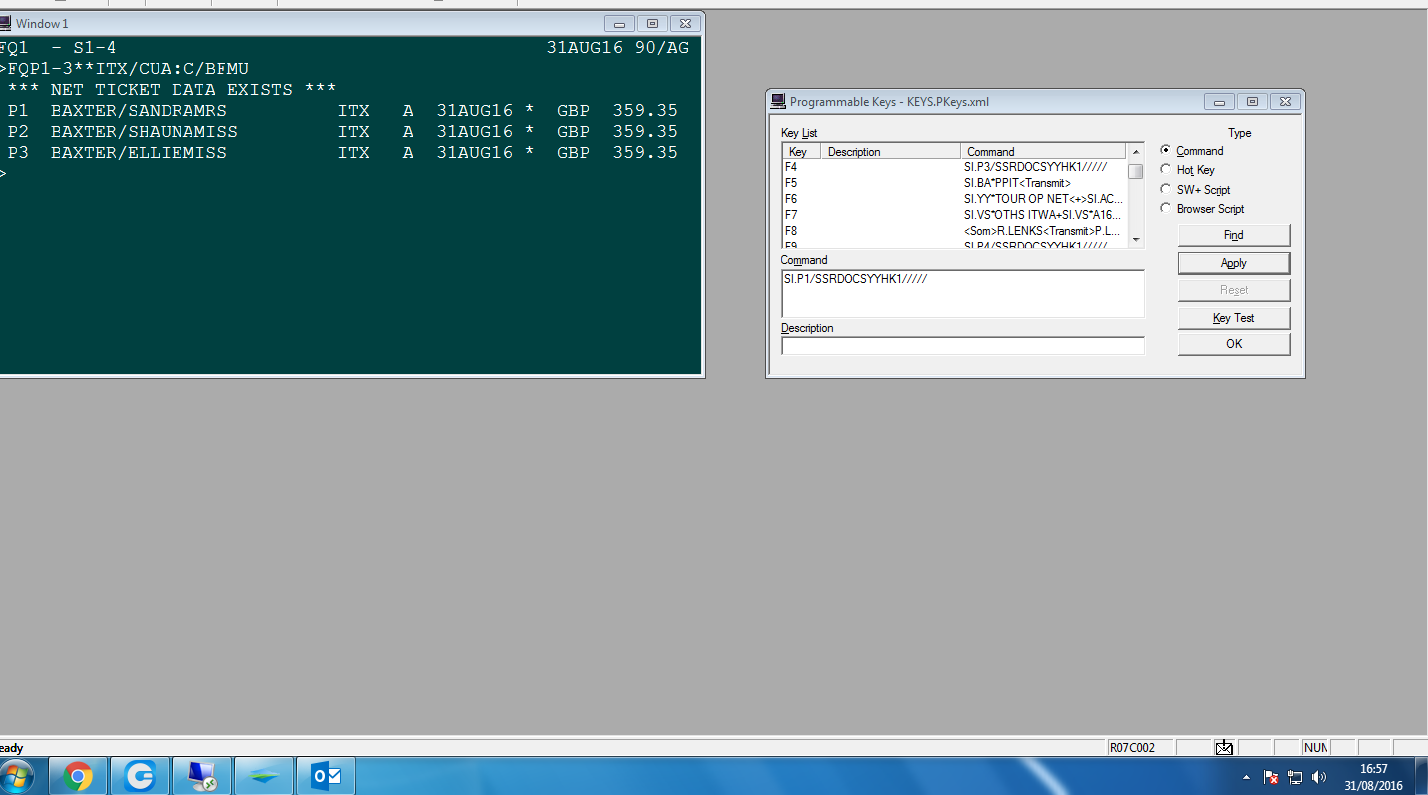Click passenger BAXTER/SANDRAMRS in terminal

(x=139, y=111)
